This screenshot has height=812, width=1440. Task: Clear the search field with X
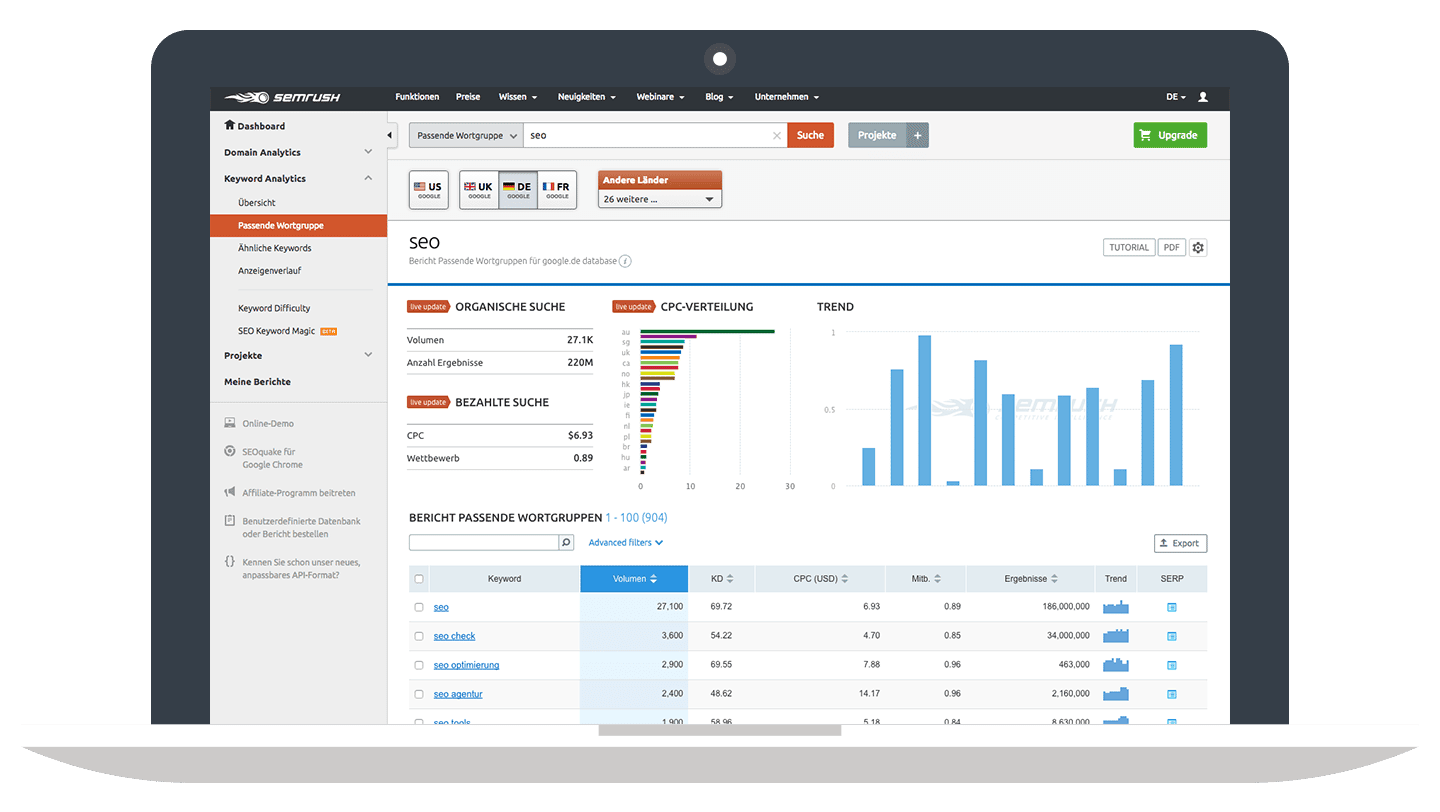pyautogui.click(x=777, y=136)
